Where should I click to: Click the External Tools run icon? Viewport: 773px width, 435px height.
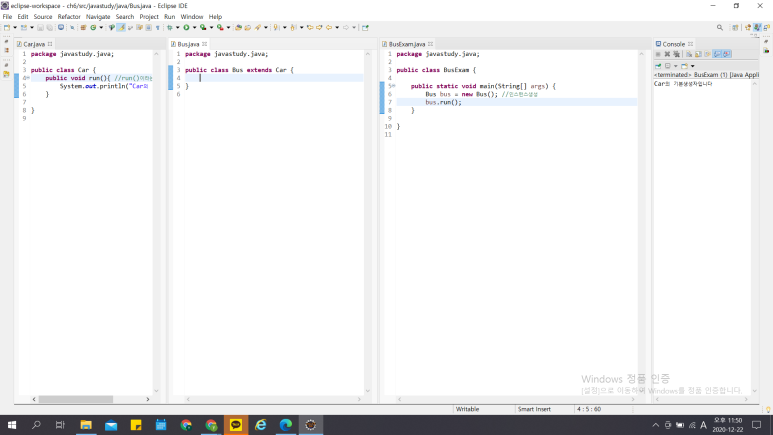coord(220,28)
